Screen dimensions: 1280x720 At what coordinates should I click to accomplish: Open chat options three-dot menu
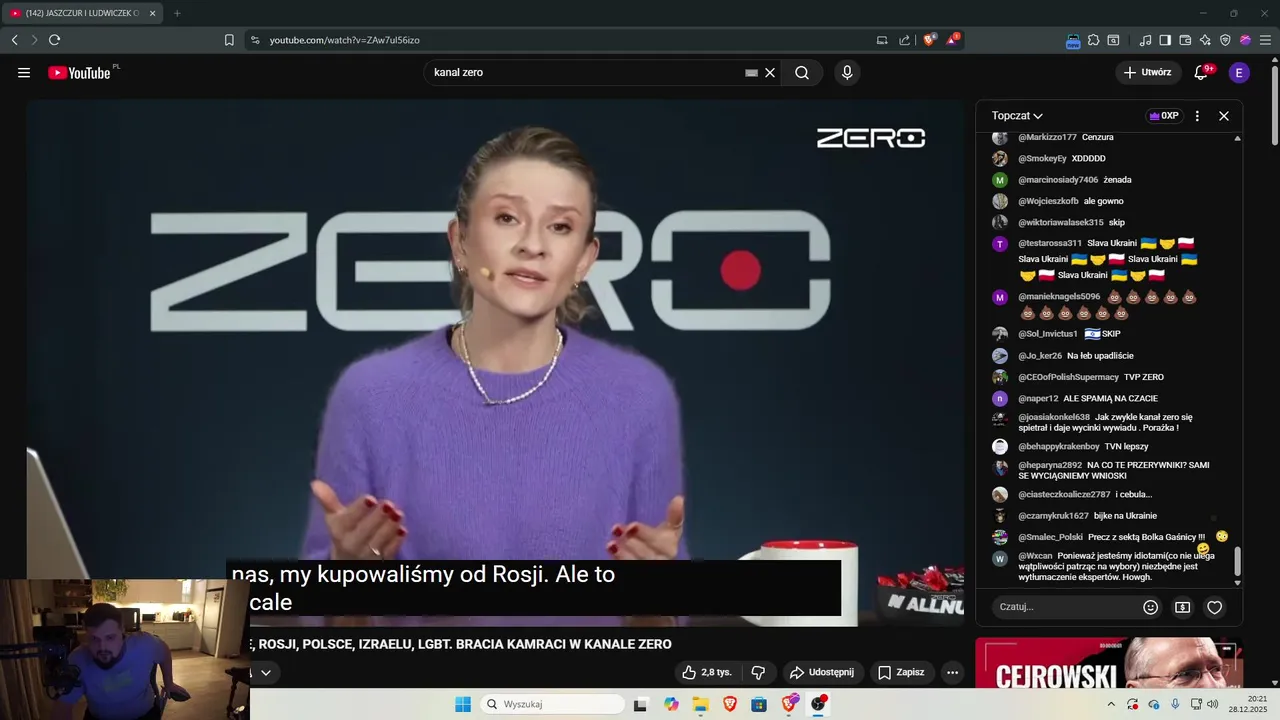point(1197,116)
